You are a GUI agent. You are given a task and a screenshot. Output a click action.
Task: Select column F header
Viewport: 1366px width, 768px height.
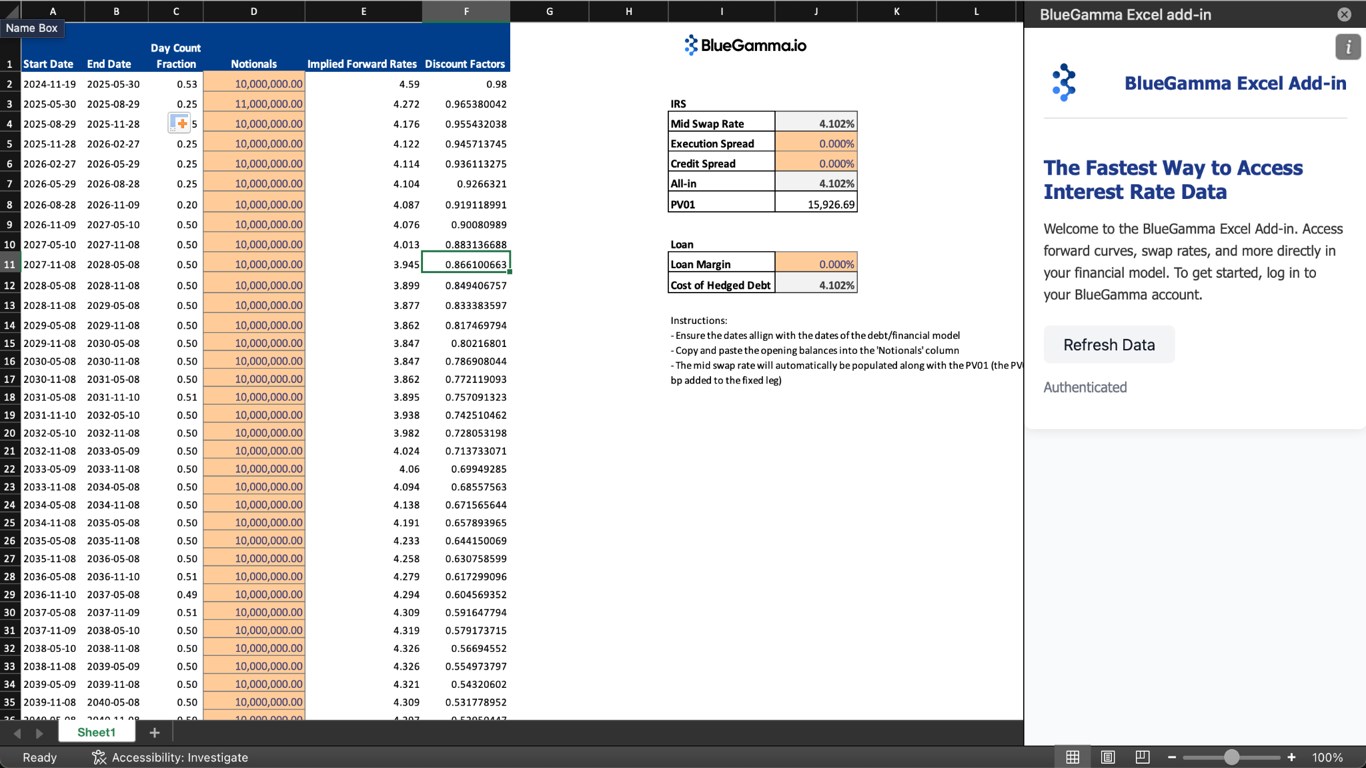tap(466, 11)
